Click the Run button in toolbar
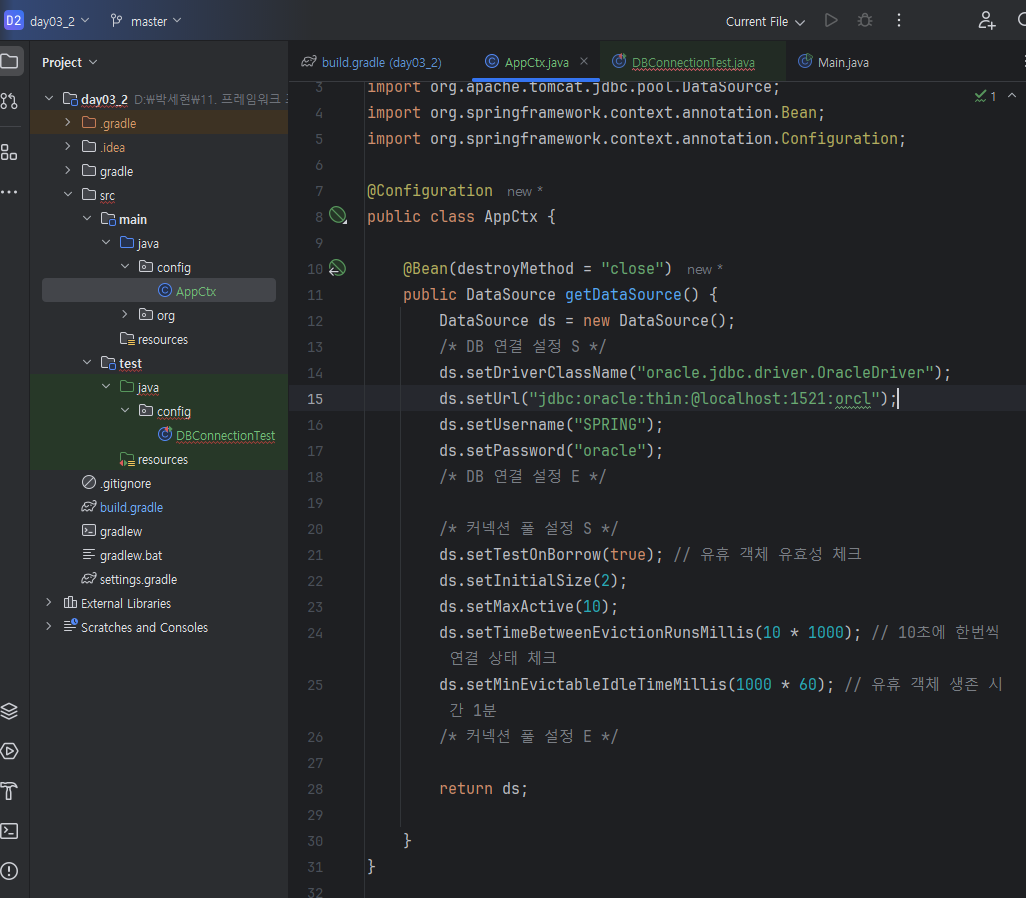 click(x=831, y=21)
